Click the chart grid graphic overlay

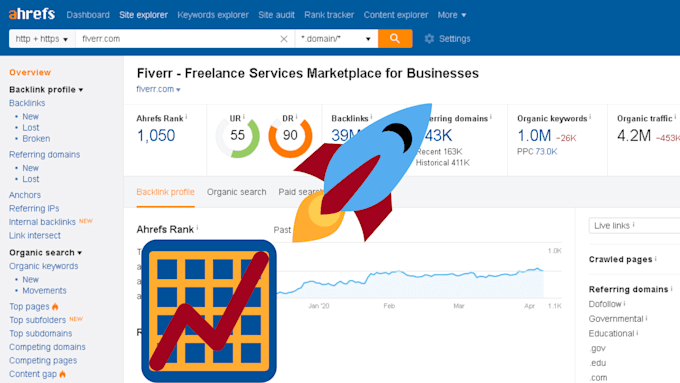tap(209, 311)
